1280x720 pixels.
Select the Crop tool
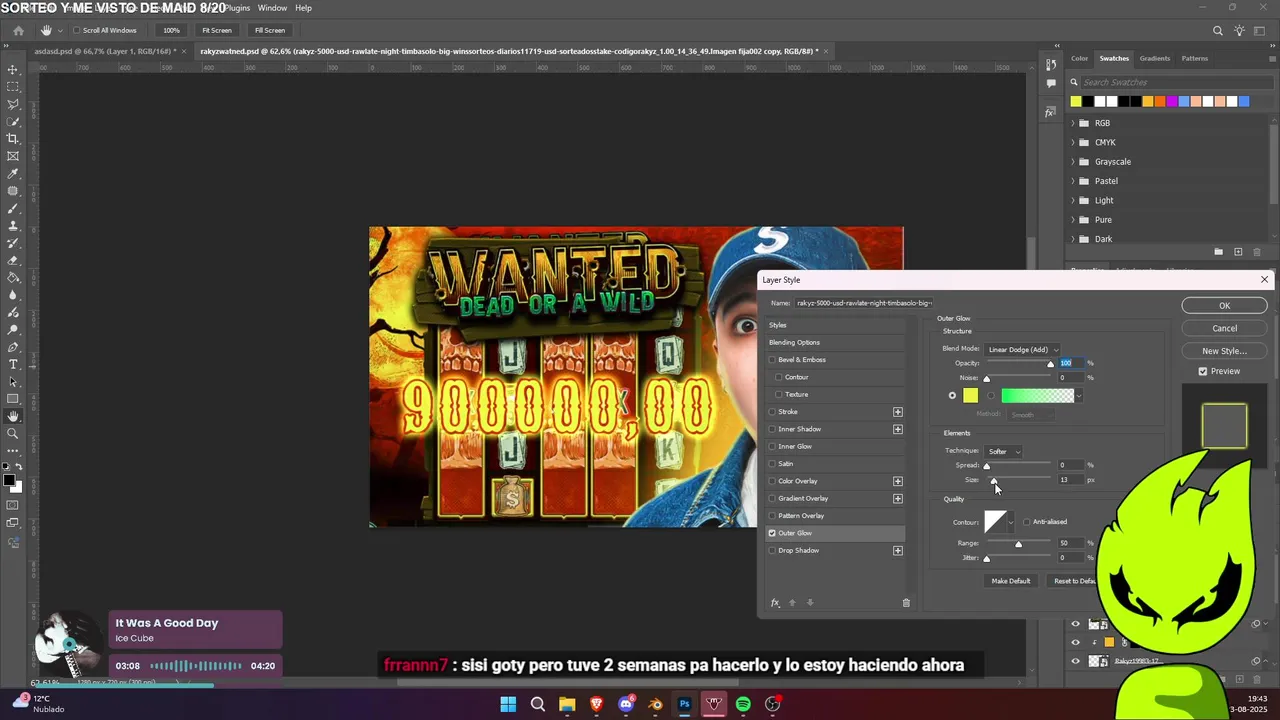[13, 139]
